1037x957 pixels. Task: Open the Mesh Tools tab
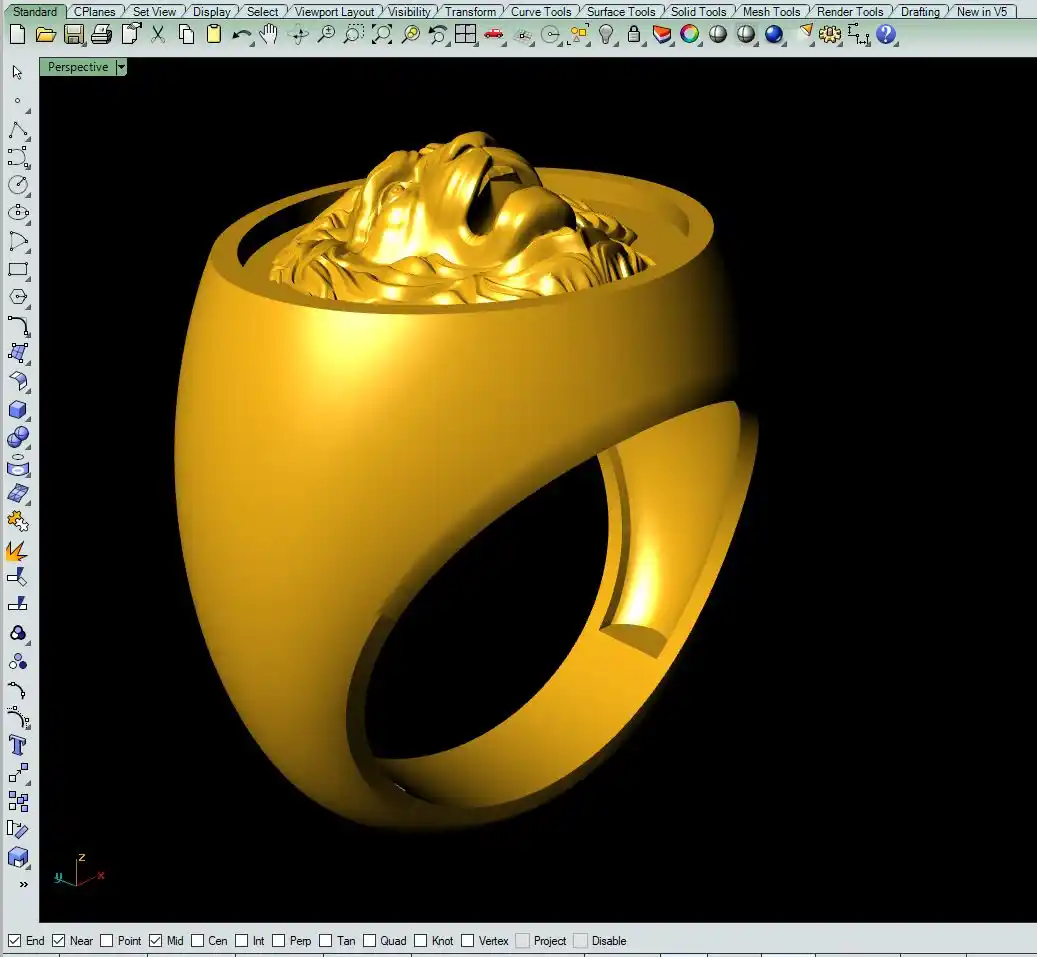[771, 12]
